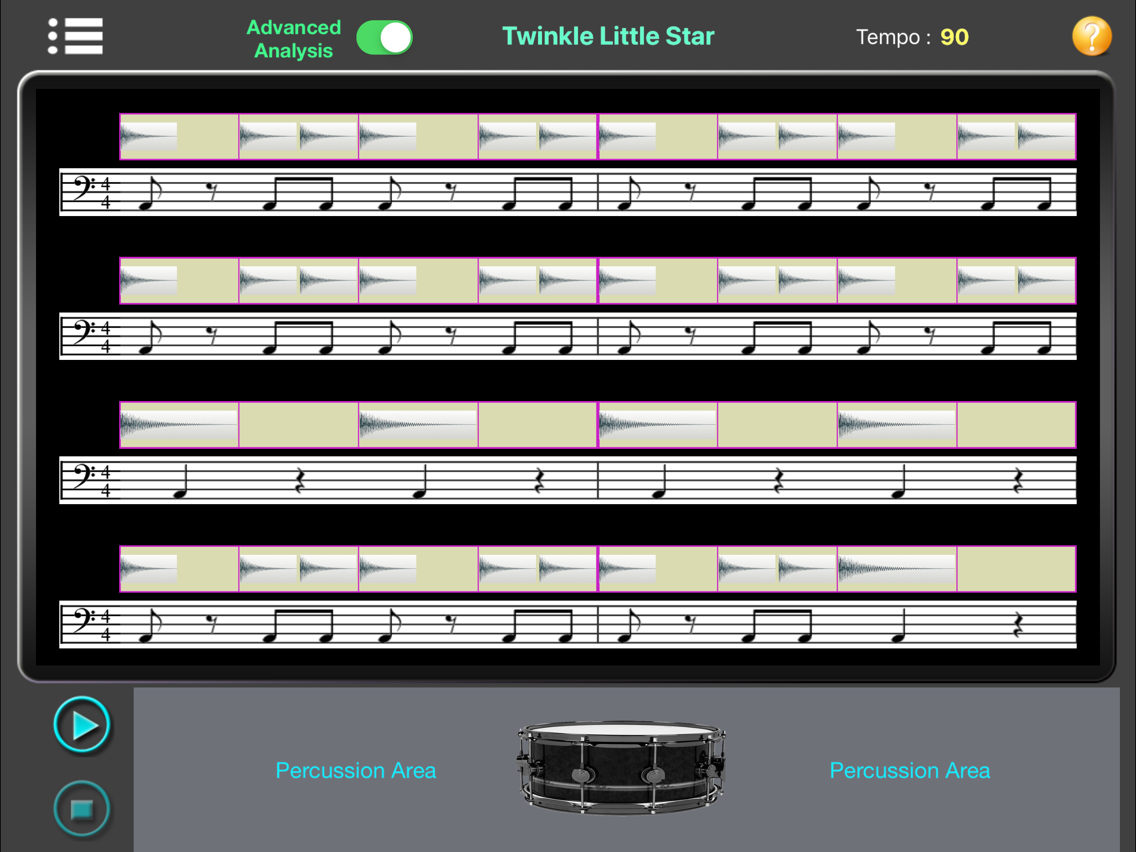Click the Twinkle Little Star title
This screenshot has height=852, width=1136.
(608, 36)
